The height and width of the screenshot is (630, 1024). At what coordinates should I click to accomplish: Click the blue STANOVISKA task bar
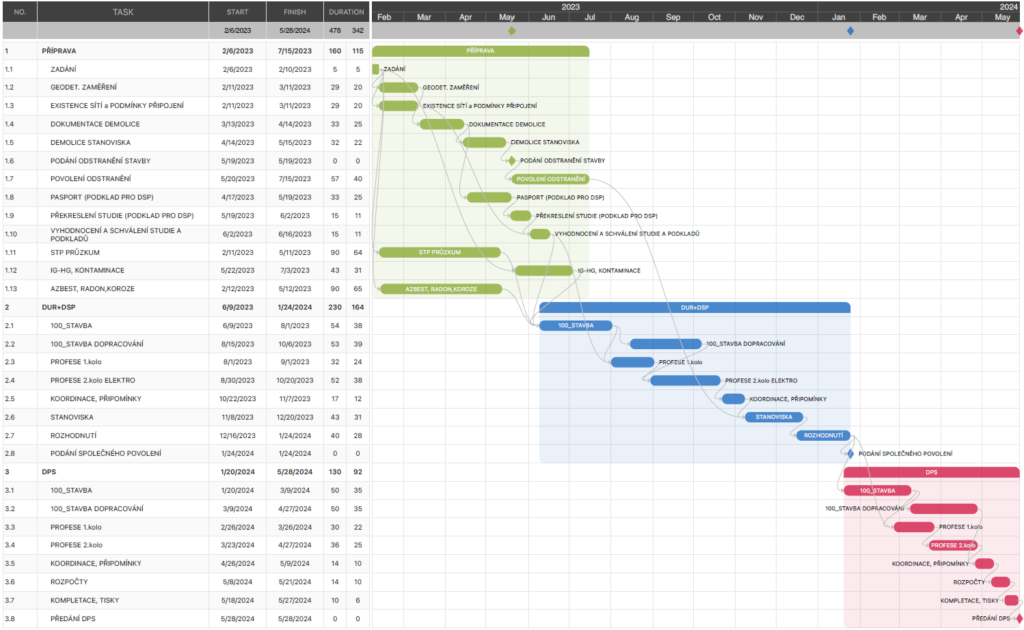tap(773, 417)
